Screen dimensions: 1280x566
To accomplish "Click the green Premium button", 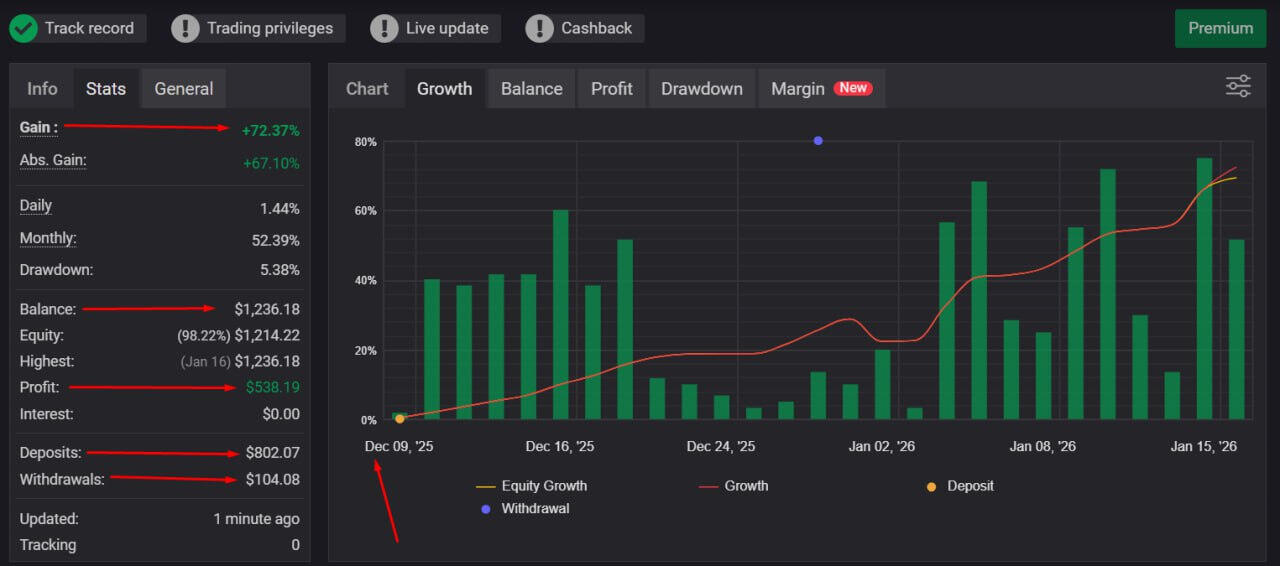I will tap(1220, 28).
